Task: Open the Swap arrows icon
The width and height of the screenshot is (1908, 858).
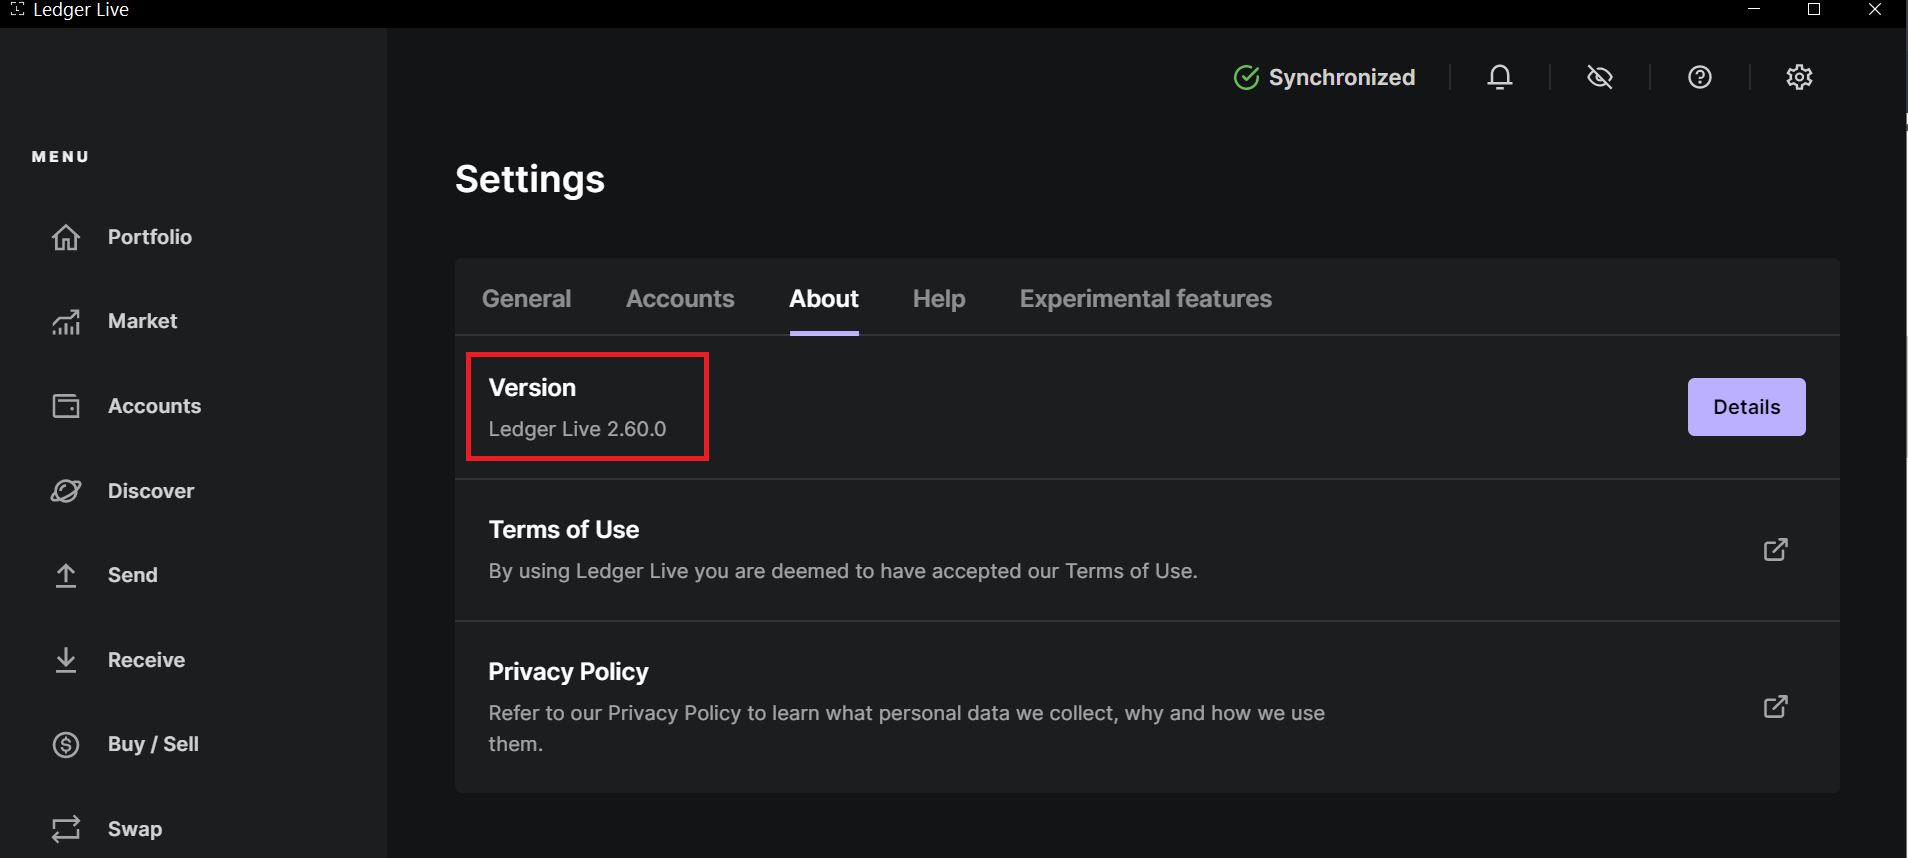Action: tap(66, 829)
